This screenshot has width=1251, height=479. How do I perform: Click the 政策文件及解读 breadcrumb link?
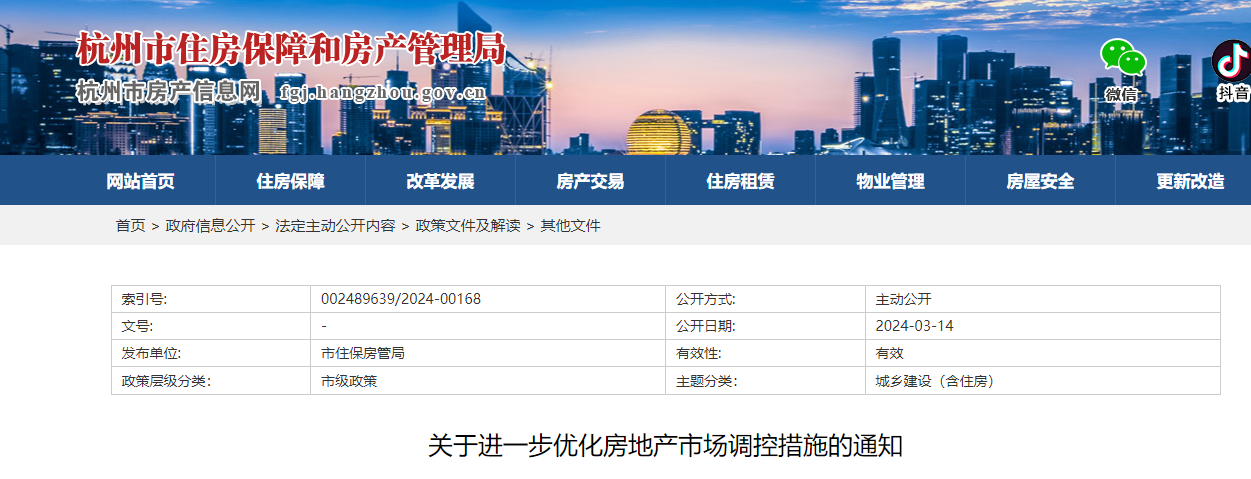coord(468,226)
